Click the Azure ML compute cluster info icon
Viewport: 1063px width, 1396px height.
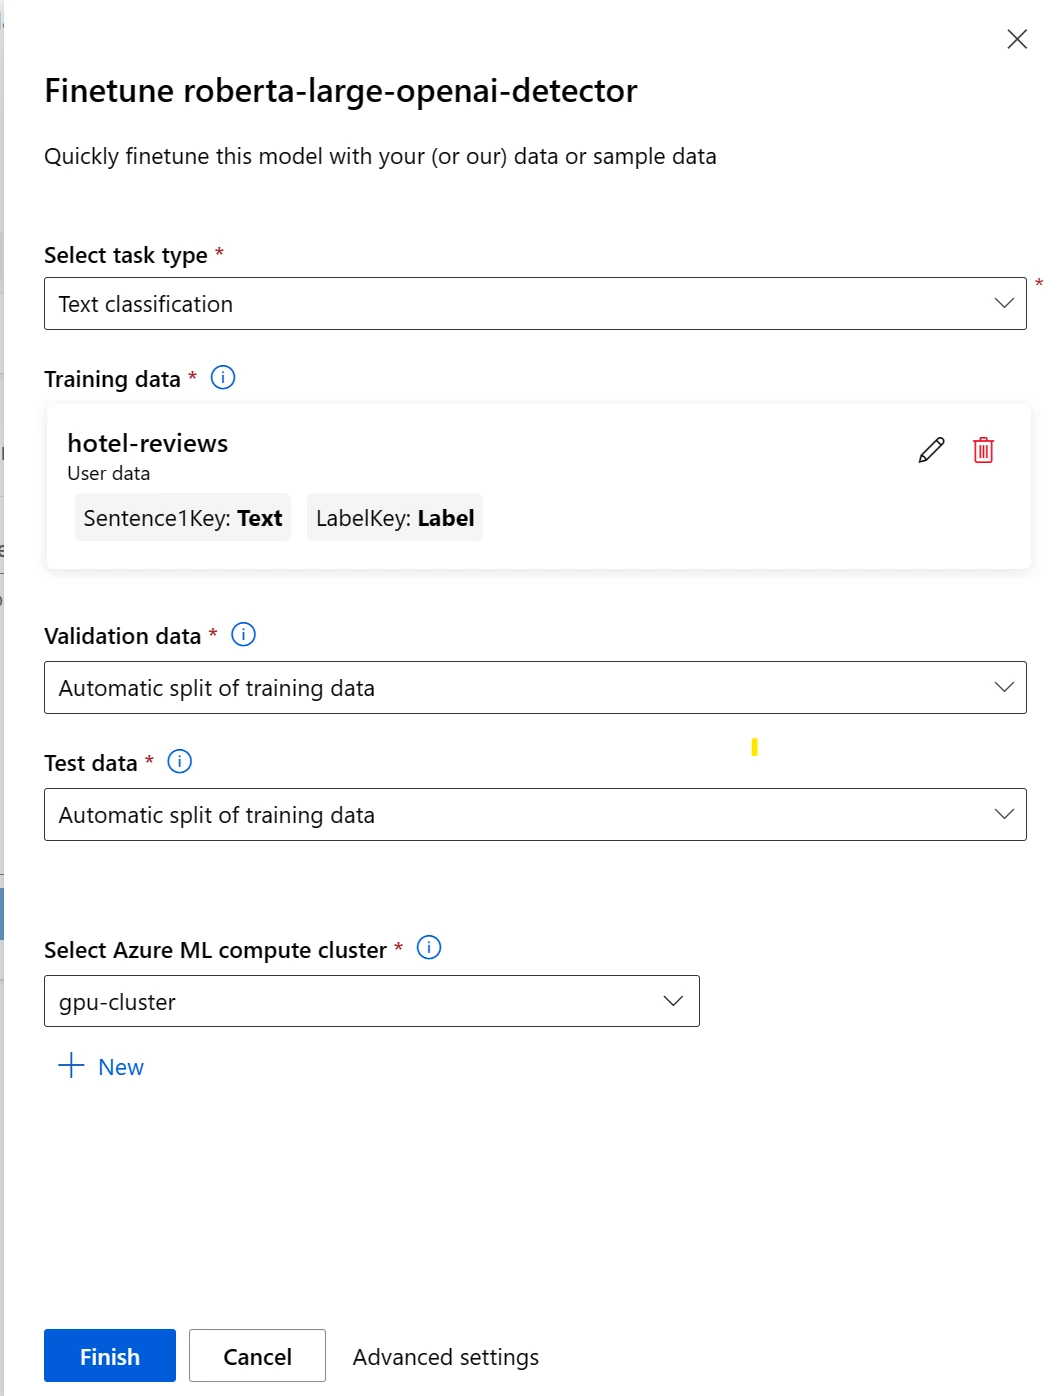pos(428,947)
